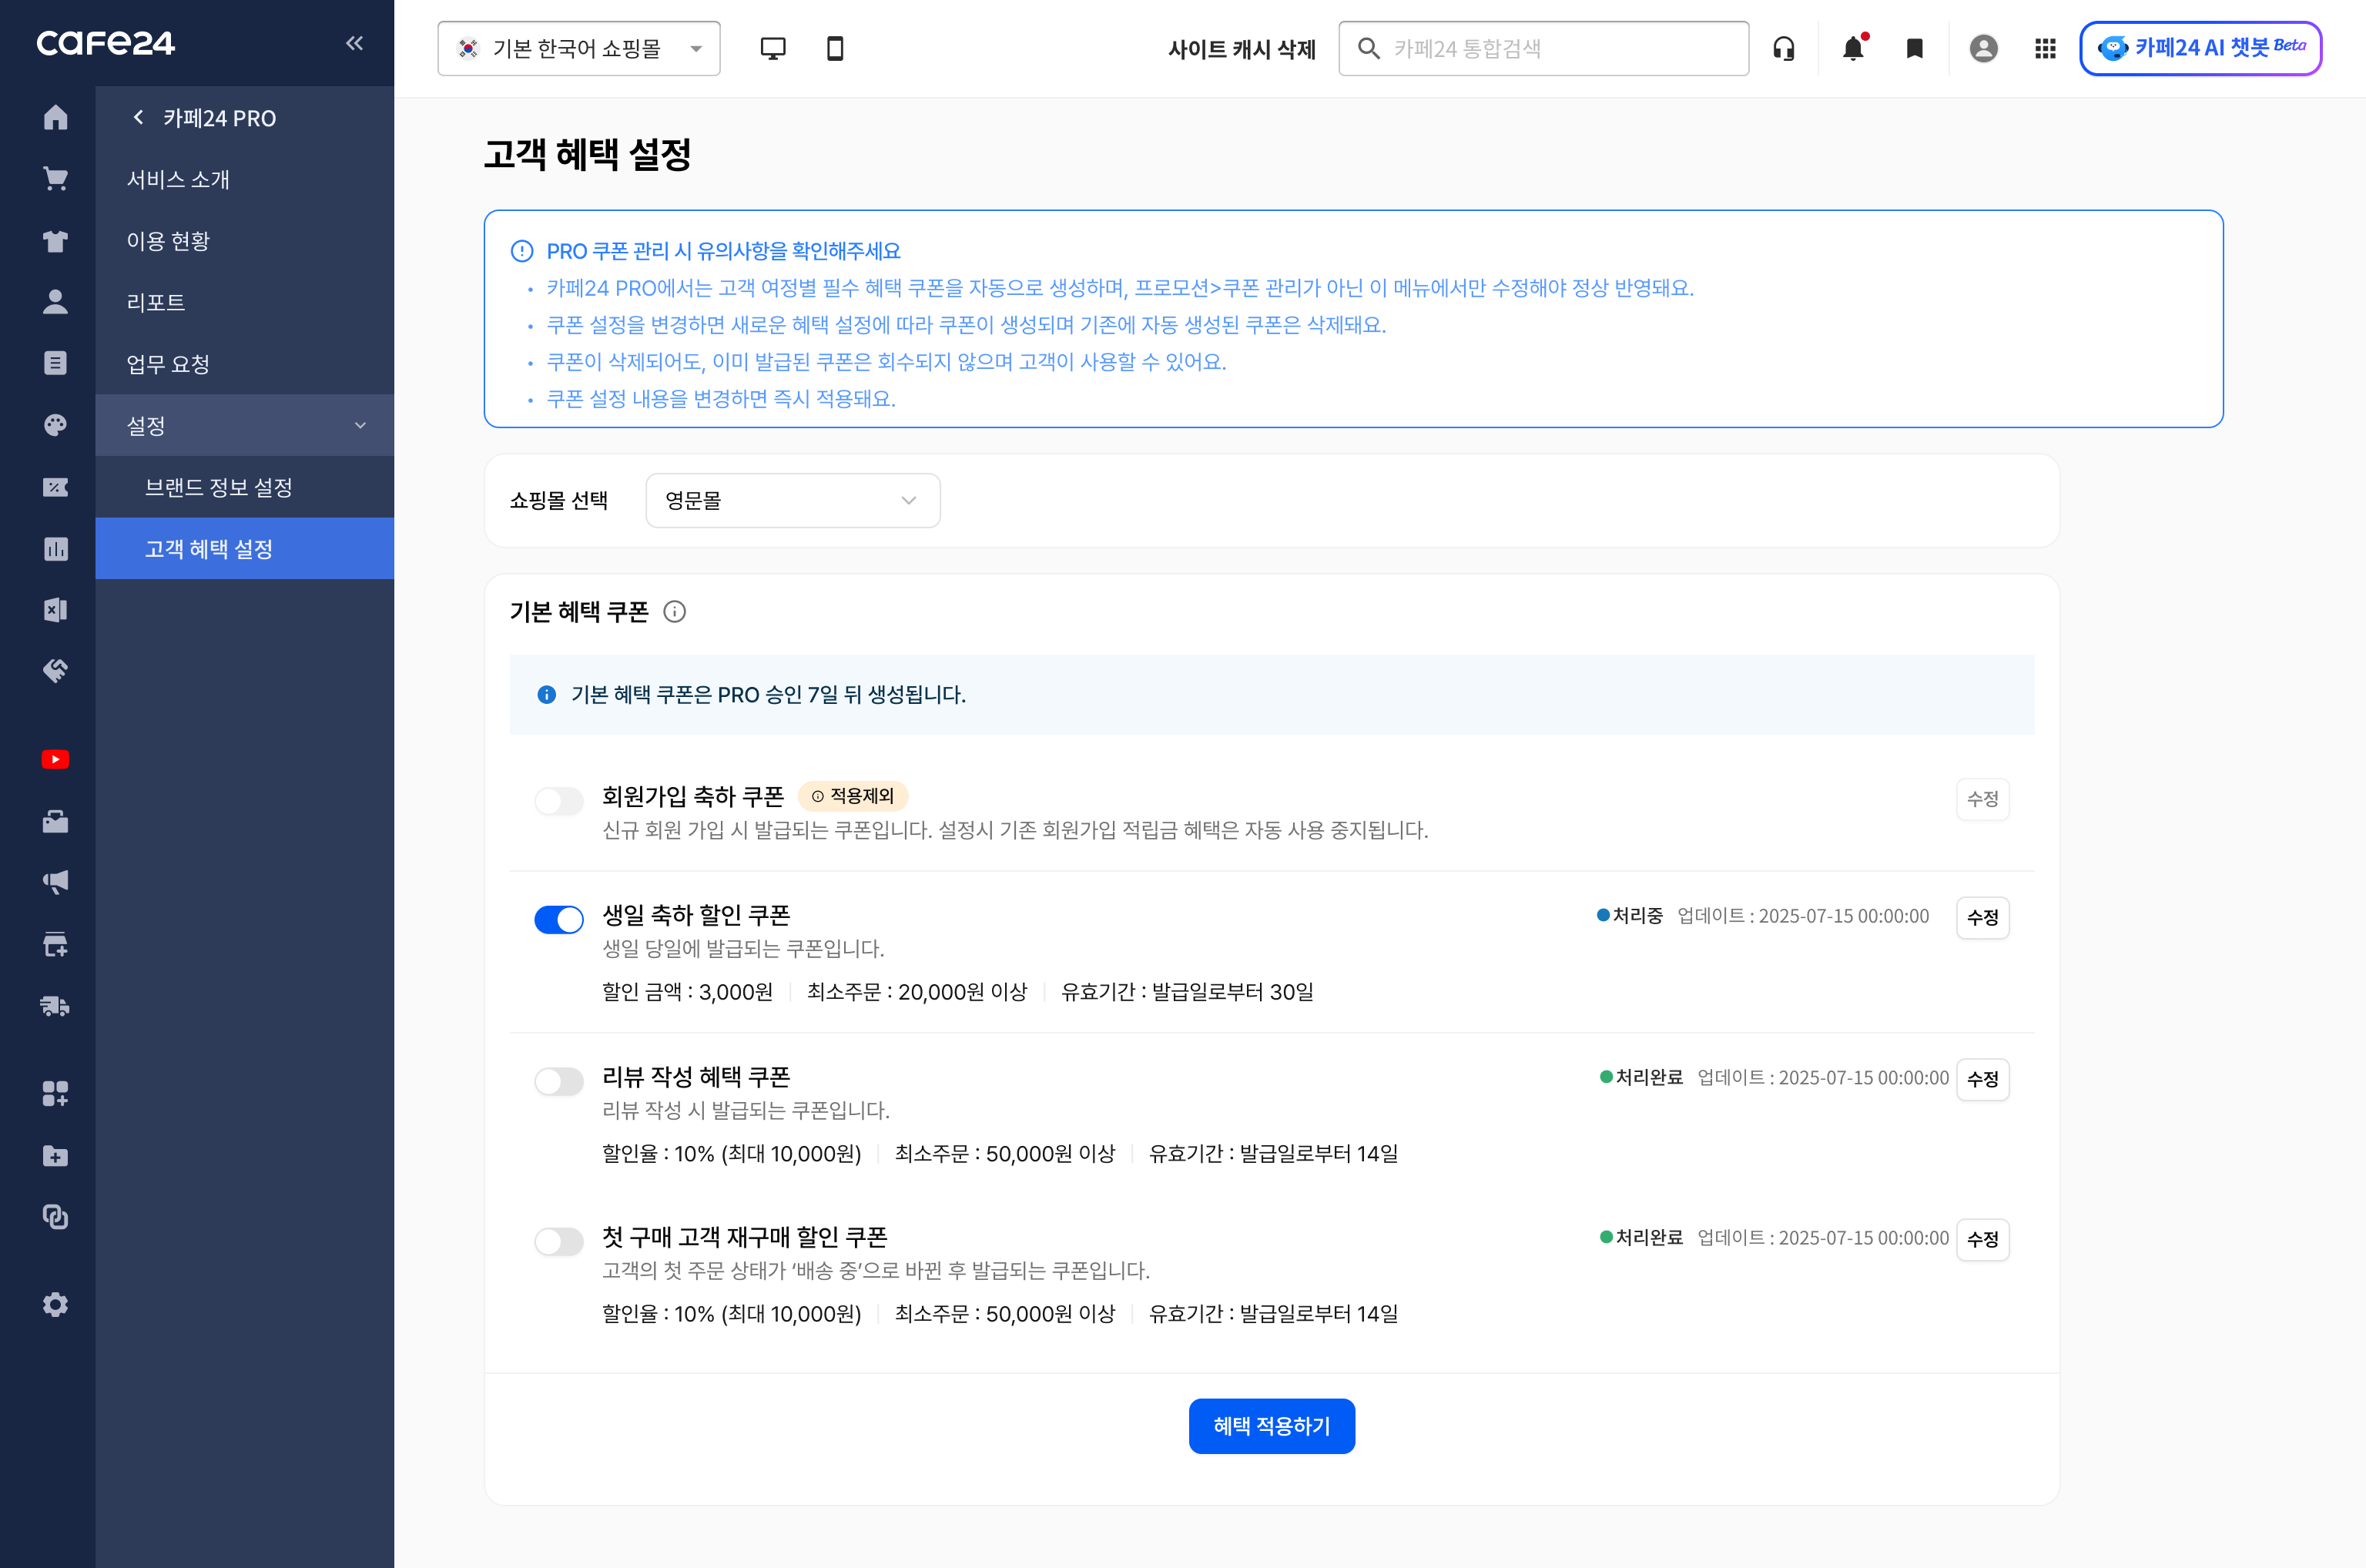Click 수정 button for 생일 축하 할인 쿠폰
Image resolution: width=2366 pixels, height=1568 pixels.
click(1982, 918)
